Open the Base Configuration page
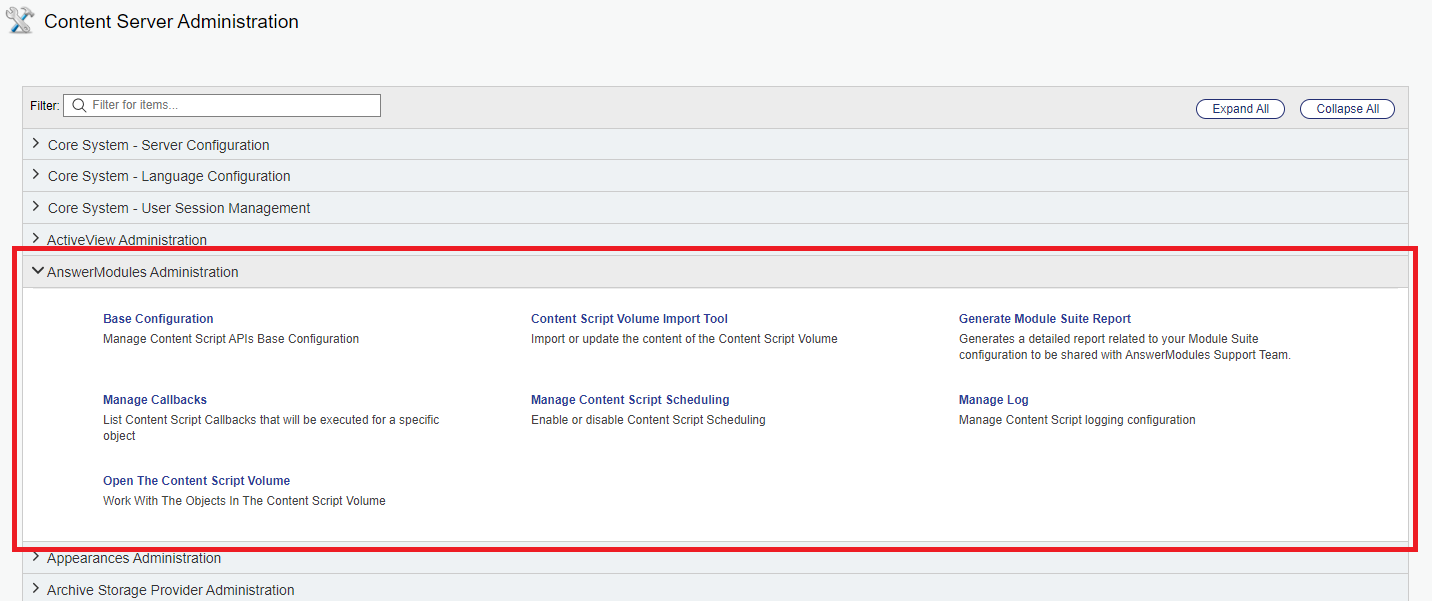 pos(158,318)
